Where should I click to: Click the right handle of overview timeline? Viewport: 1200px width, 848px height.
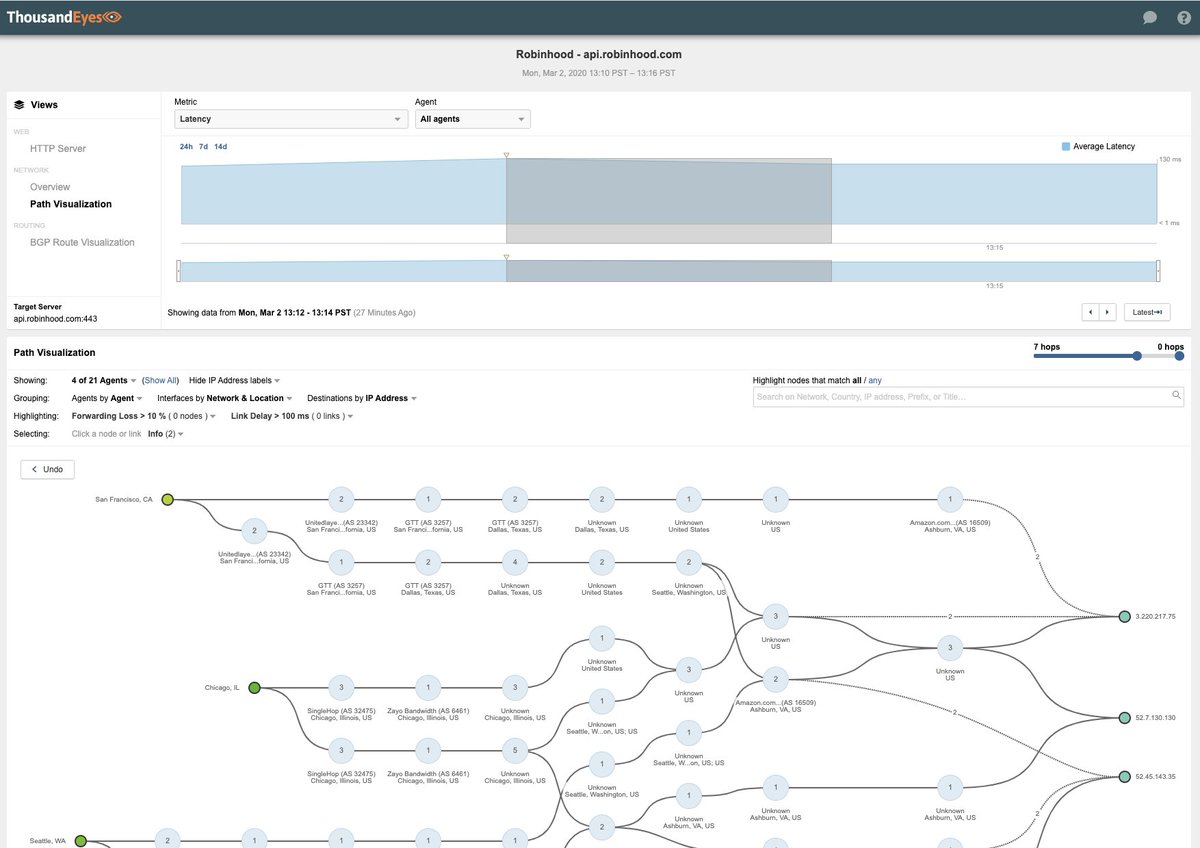(x=1158, y=271)
